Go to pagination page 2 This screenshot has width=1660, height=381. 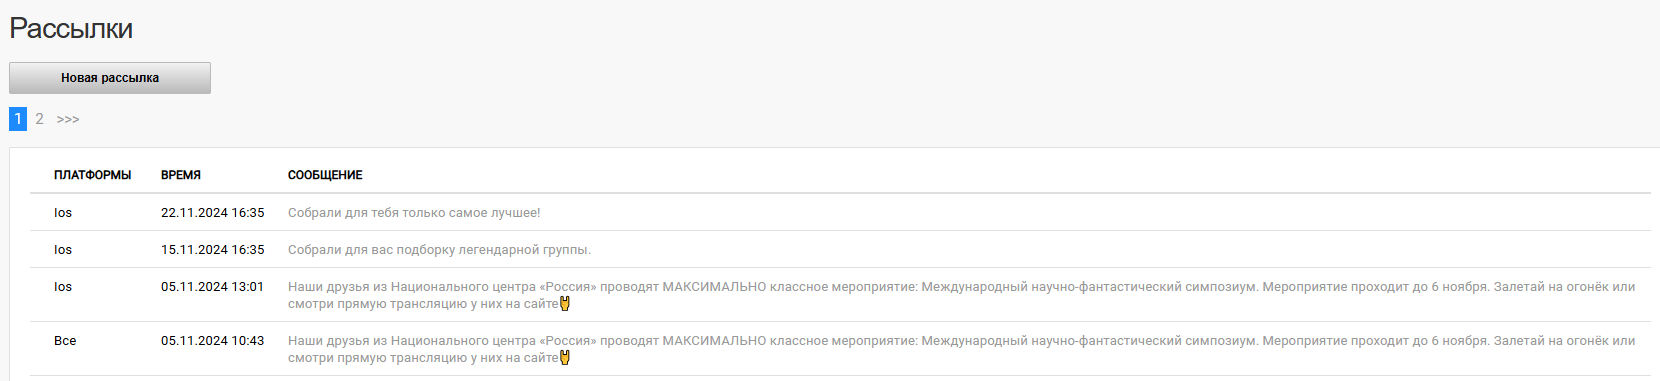coord(39,119)
